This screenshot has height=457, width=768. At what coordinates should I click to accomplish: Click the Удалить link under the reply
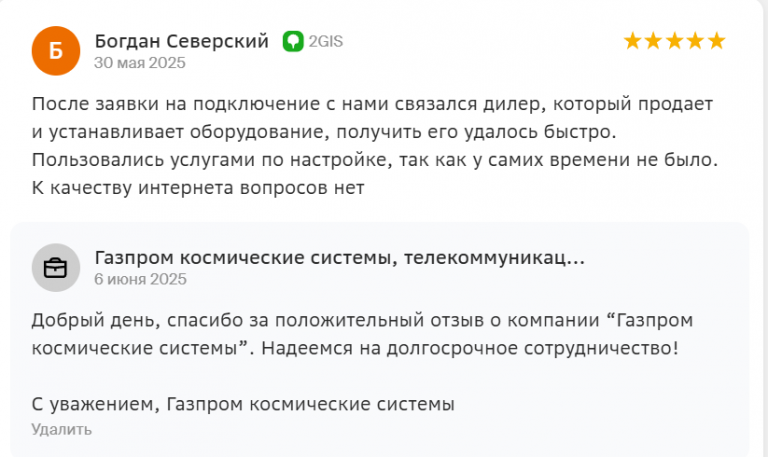(62, 430)
